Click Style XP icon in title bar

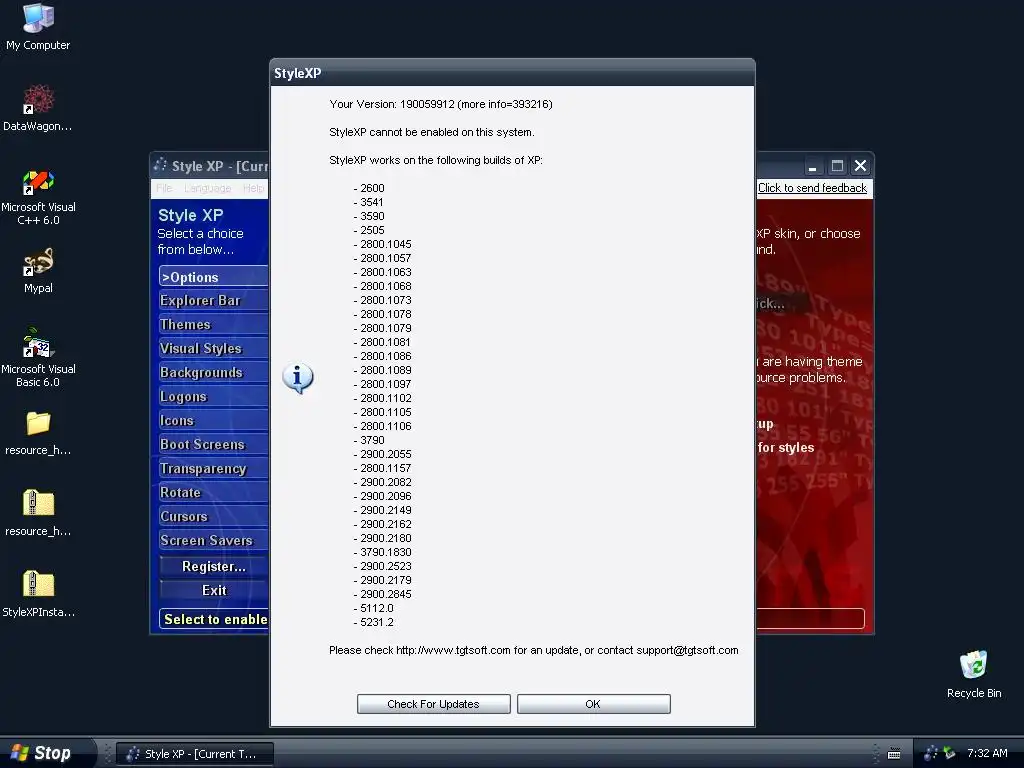(160, 165)
